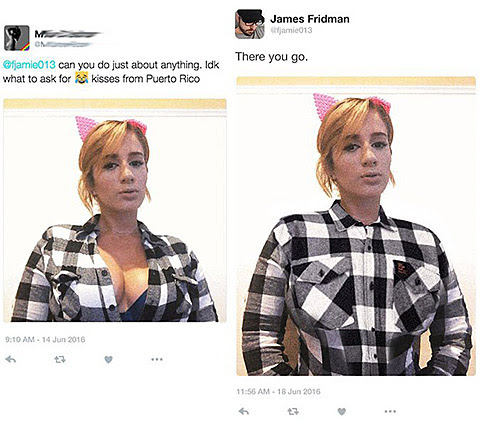This screenshot has width=480, height=432.
Task: Click the crying-laughing cat emoji in tweet
Action: [x=81, y=78]
